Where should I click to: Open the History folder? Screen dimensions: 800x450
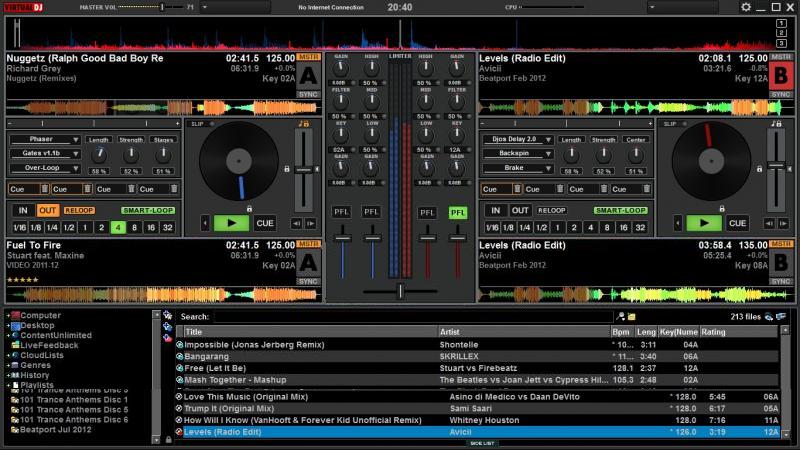35,375
